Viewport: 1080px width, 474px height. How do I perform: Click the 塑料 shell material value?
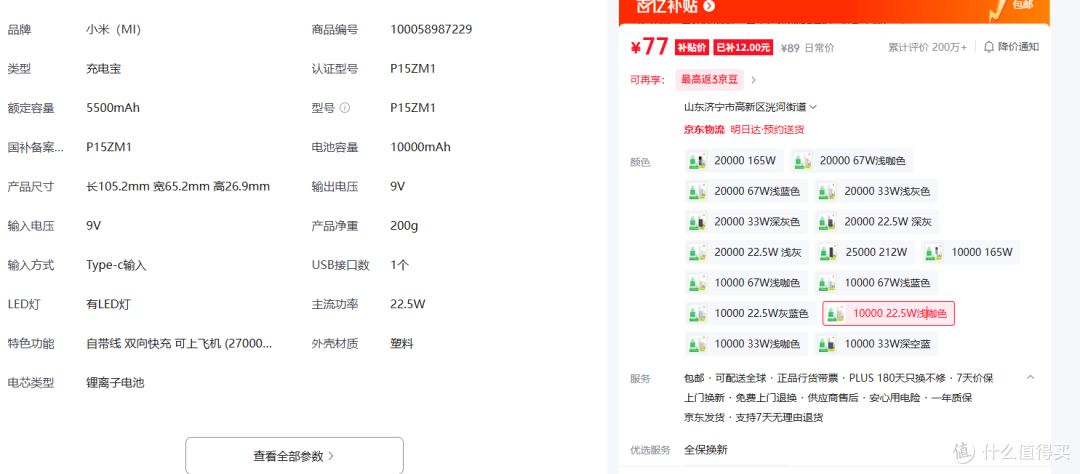click(x=402, y=344)
